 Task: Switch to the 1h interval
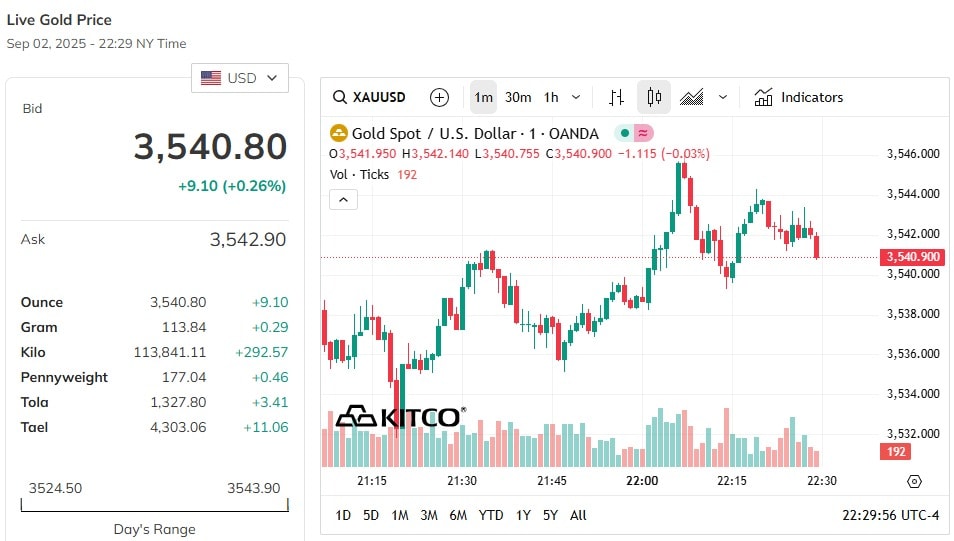(551, 97)
